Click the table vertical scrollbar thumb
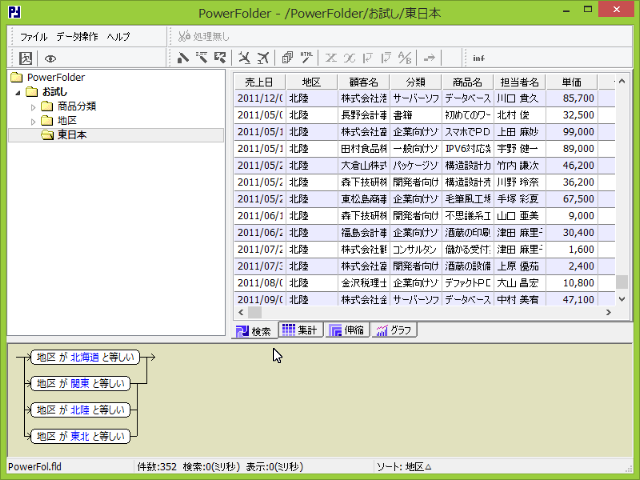Screen dimensions: 640x480 [x=622, y=282]
